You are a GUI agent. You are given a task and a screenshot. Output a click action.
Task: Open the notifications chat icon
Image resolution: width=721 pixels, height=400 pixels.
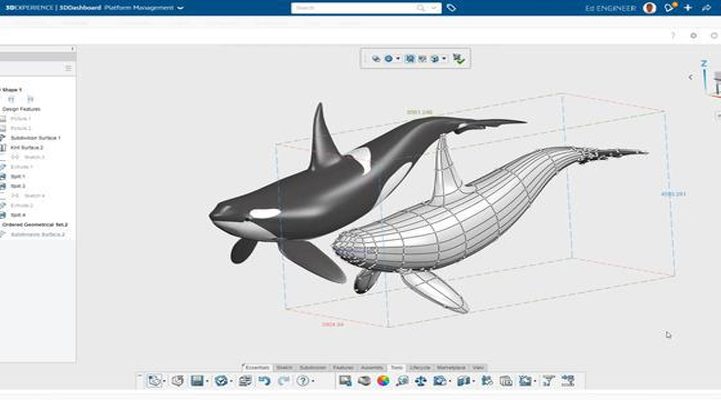[x=669, y=8]
